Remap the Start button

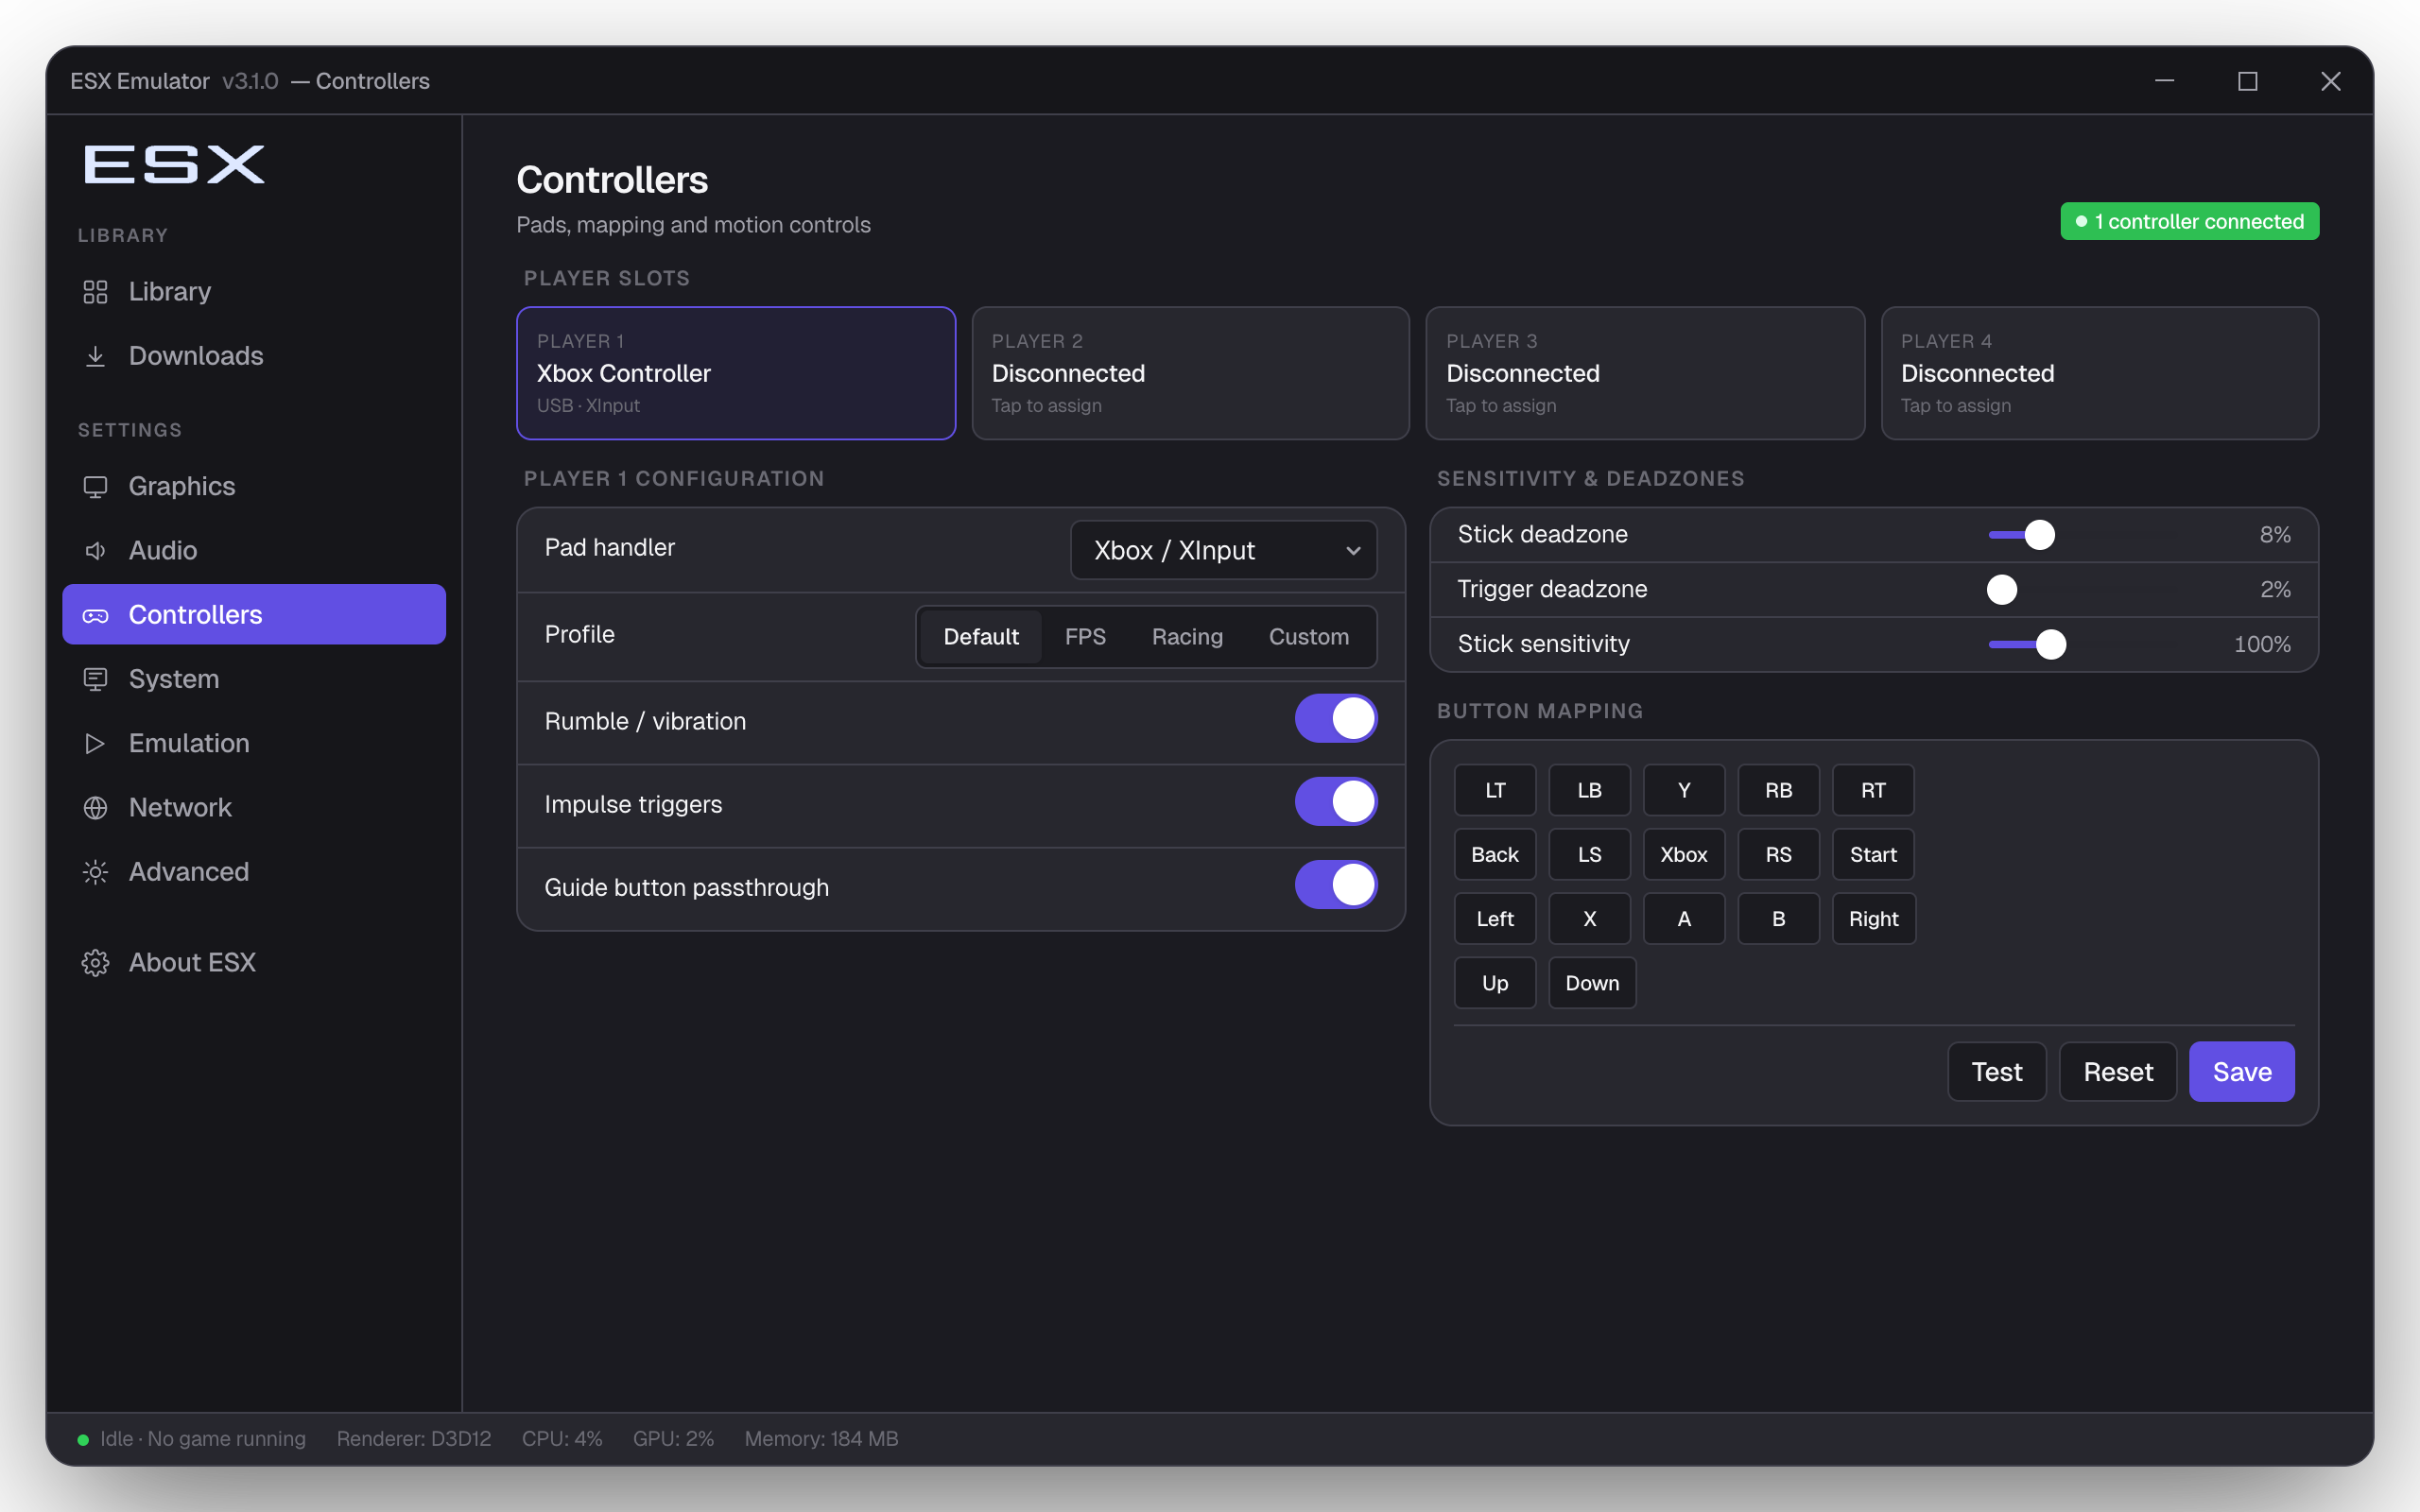coord(1873,855)
